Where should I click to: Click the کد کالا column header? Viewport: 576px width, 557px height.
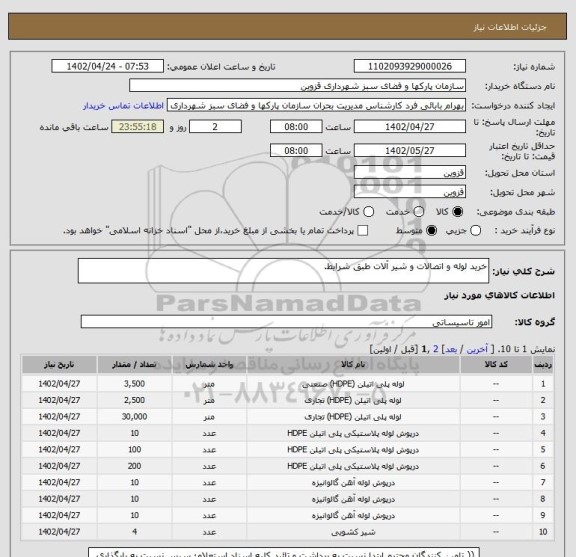[x=496, y=365]
